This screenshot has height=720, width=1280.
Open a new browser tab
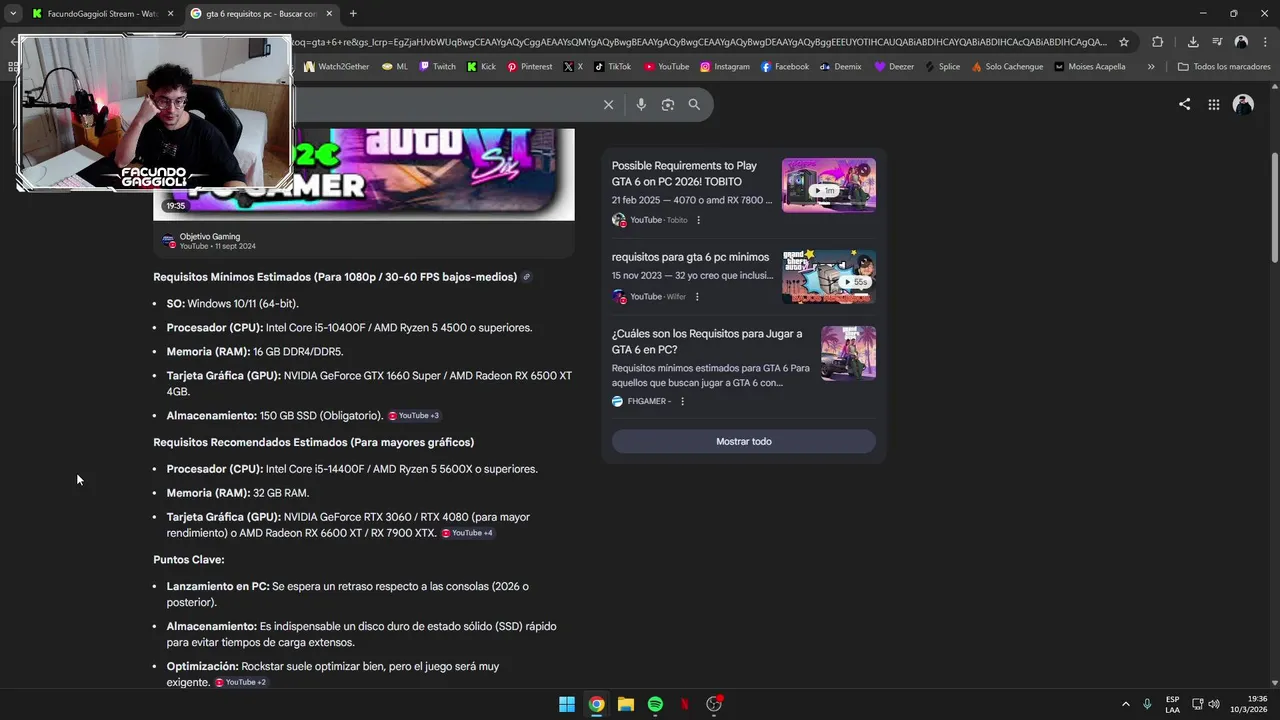click(x=353, y=14)
